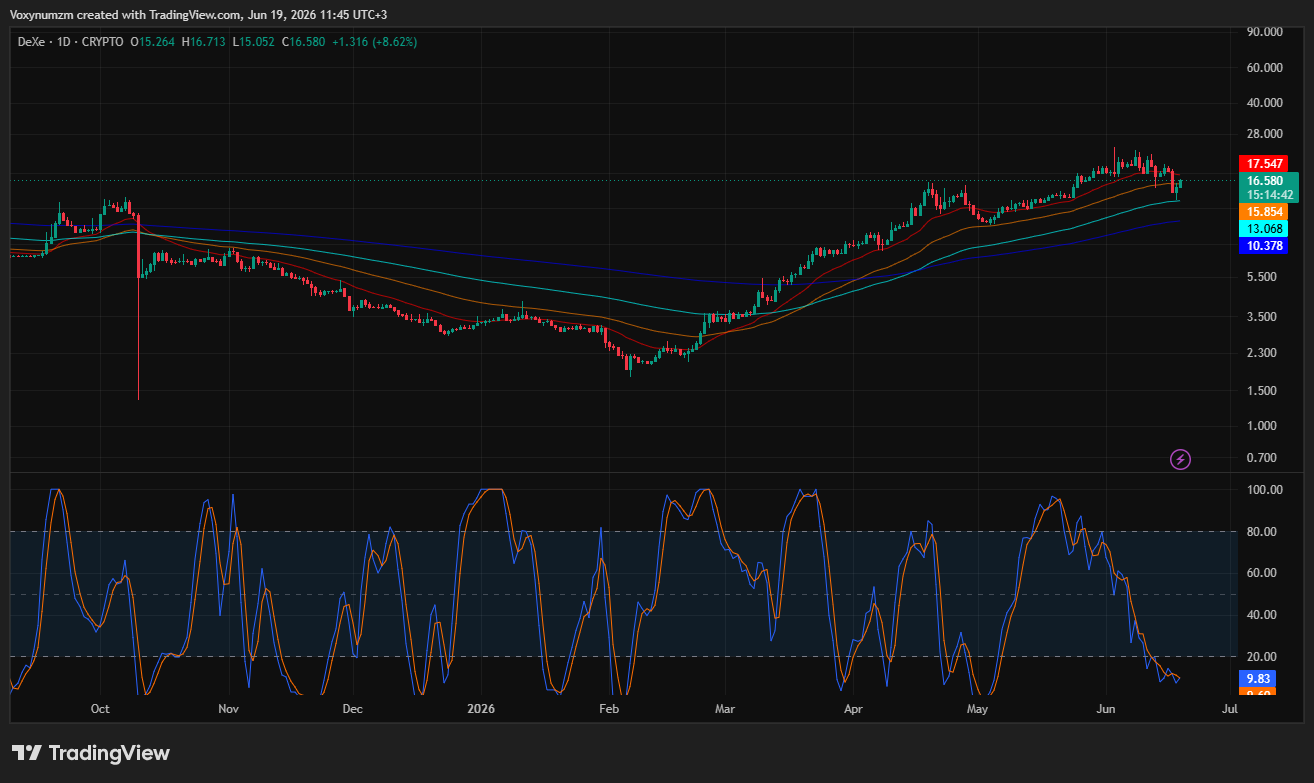Click the Jul time axis label
1314x783 pixels.
coord(1230,709)
